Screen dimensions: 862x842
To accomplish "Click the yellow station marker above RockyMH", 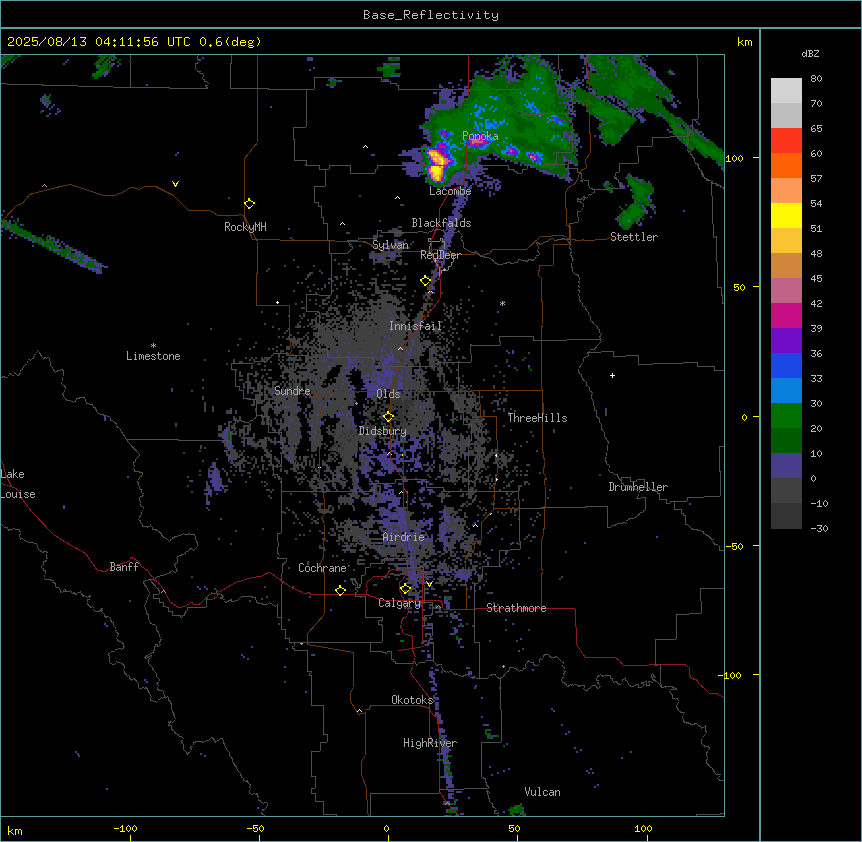I will 249,204.
